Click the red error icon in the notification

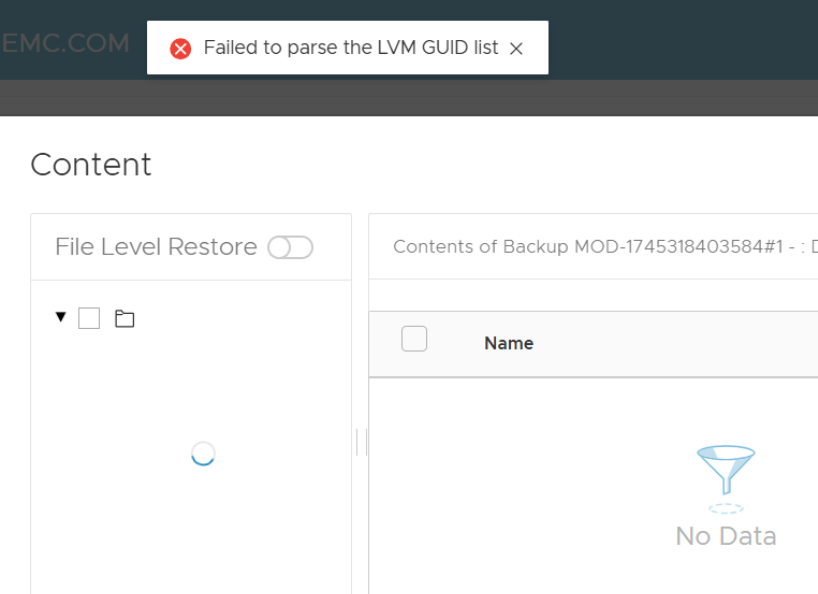[180, 48]
